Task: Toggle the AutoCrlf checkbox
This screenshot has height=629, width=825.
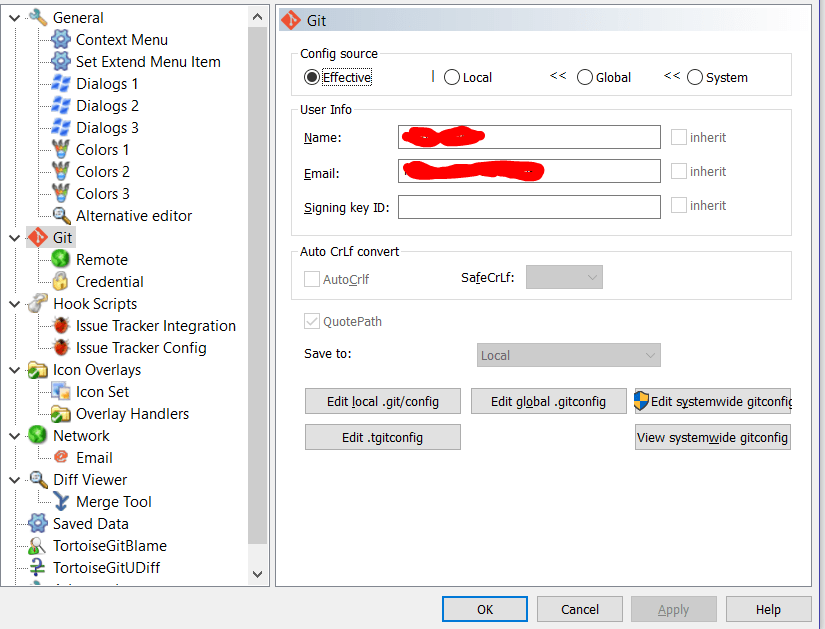Action: click(312, 279)
